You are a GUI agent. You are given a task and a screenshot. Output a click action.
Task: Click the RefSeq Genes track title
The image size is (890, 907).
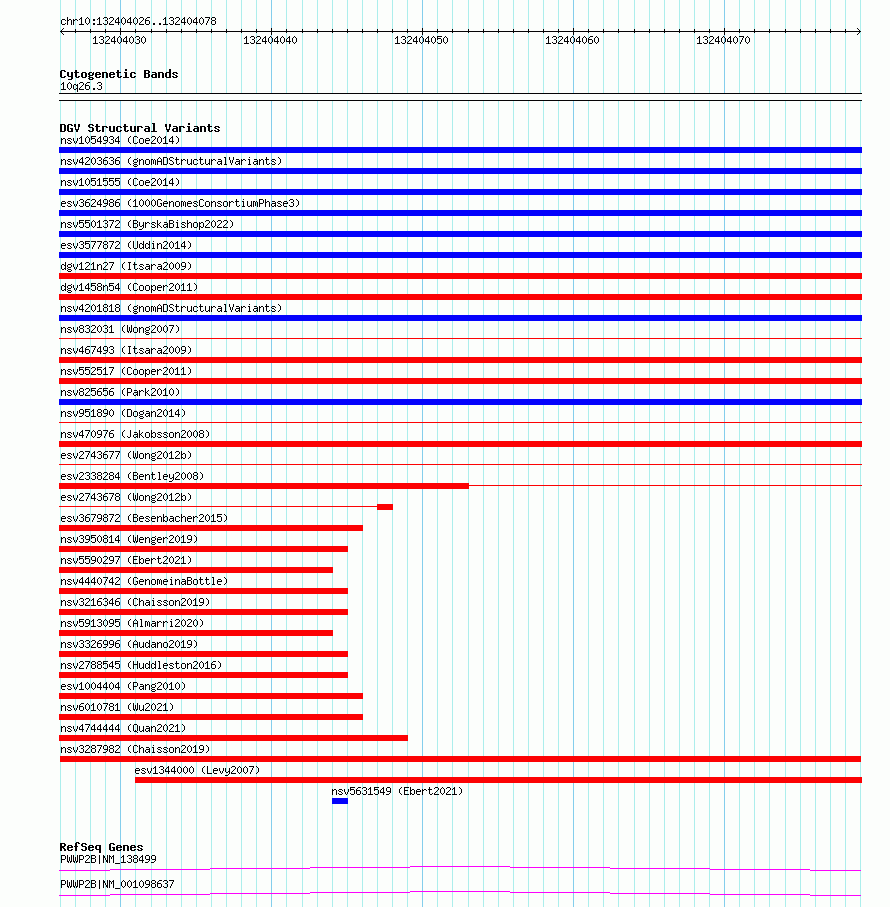coord(101,847)
